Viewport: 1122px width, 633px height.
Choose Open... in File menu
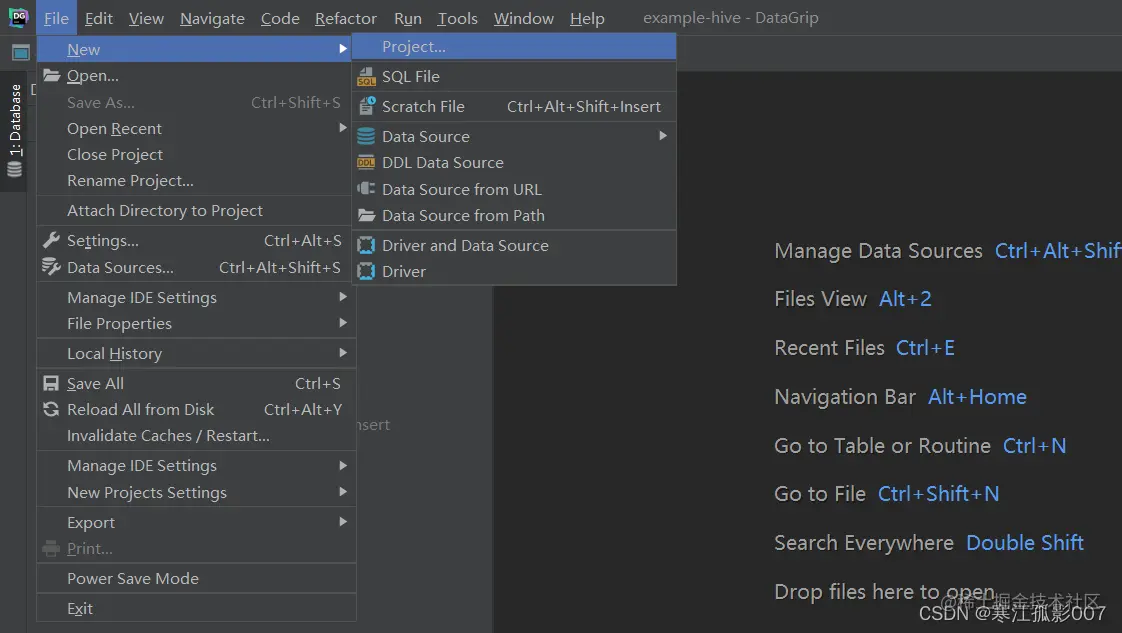click(196, 75)
